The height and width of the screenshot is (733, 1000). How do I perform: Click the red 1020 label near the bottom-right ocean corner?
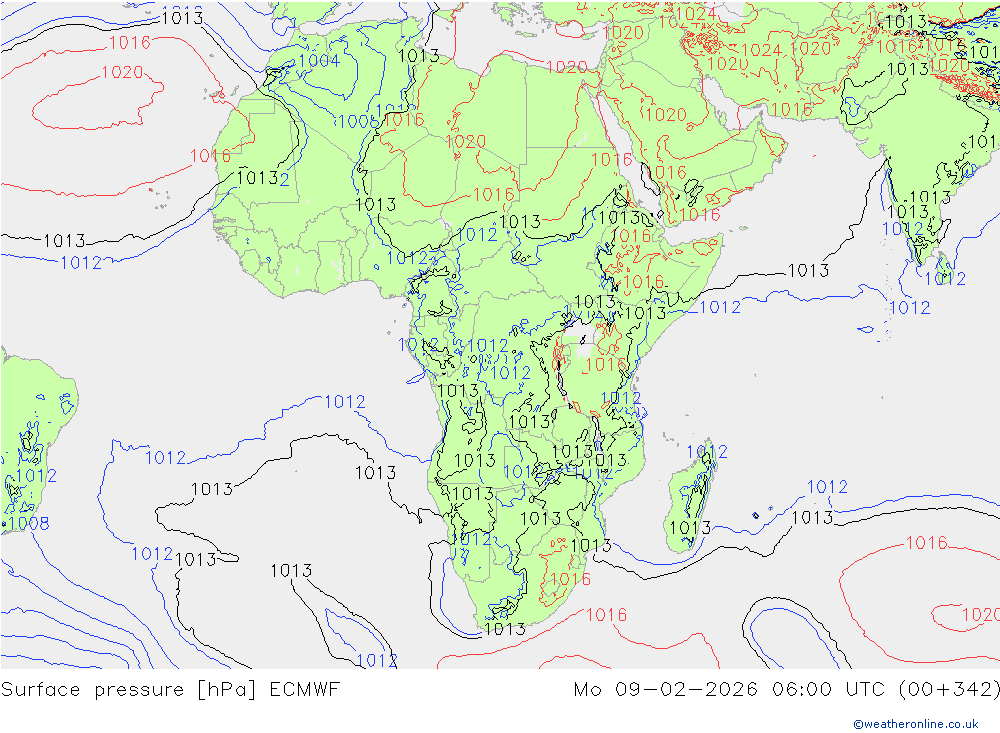(980, 614)
